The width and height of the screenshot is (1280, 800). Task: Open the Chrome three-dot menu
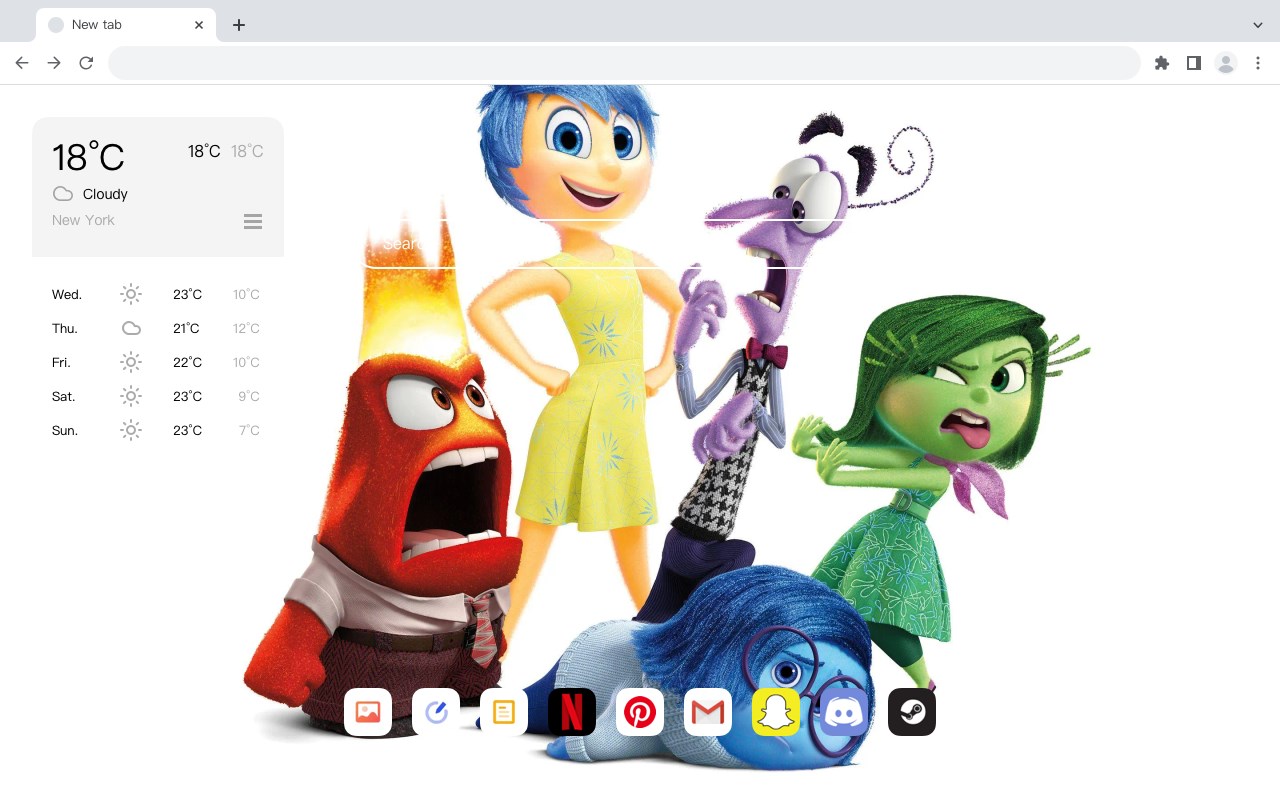pyautogui.click(x=1258, y=63)
